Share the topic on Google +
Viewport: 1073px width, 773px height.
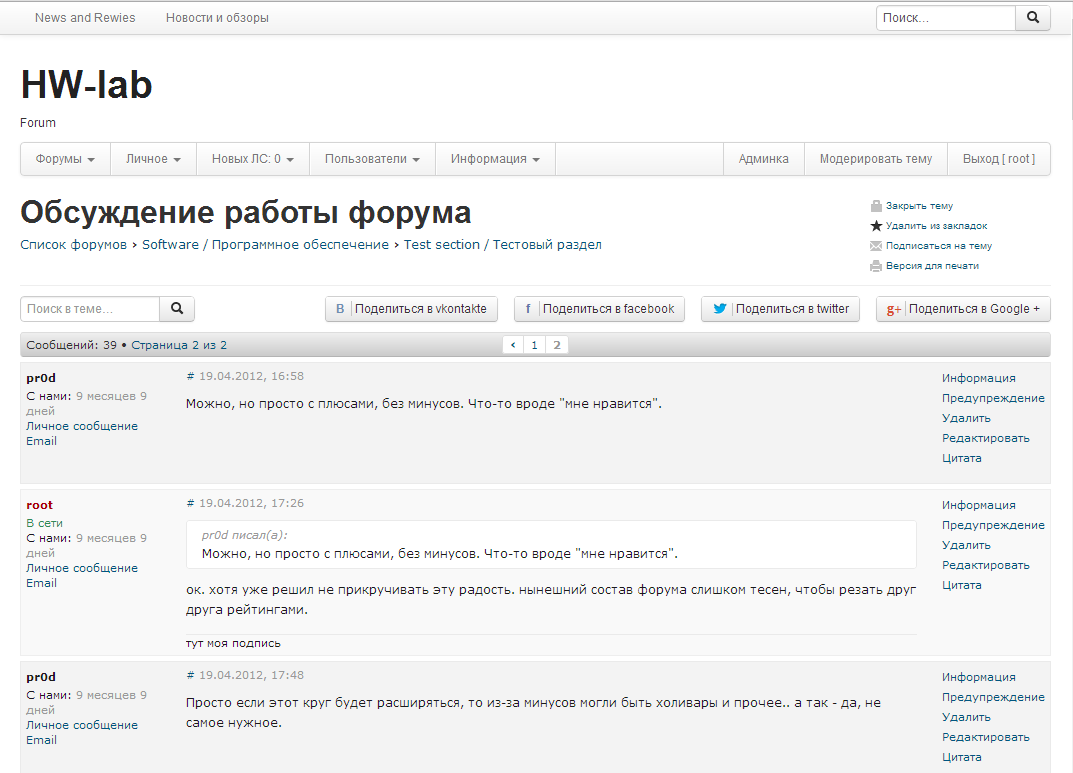pyautogui.click(x=963, y=309)
